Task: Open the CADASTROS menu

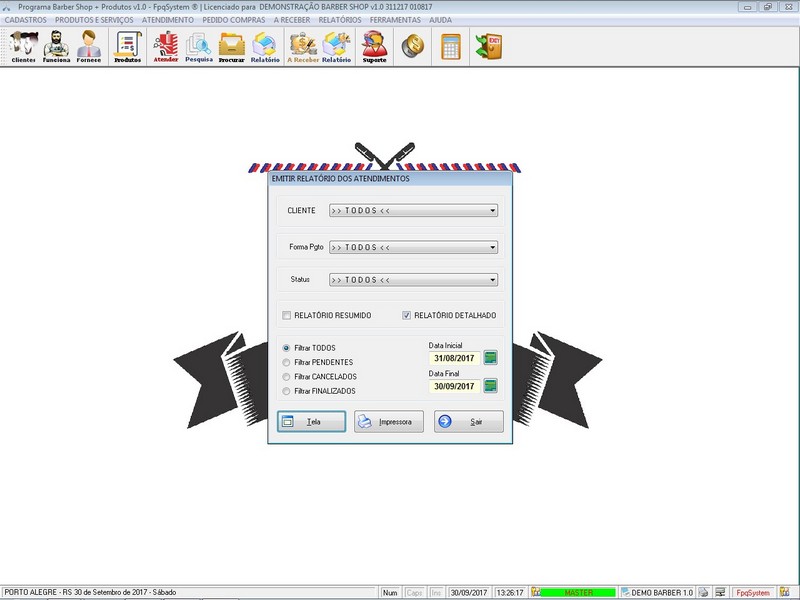Action: [26, 20]
